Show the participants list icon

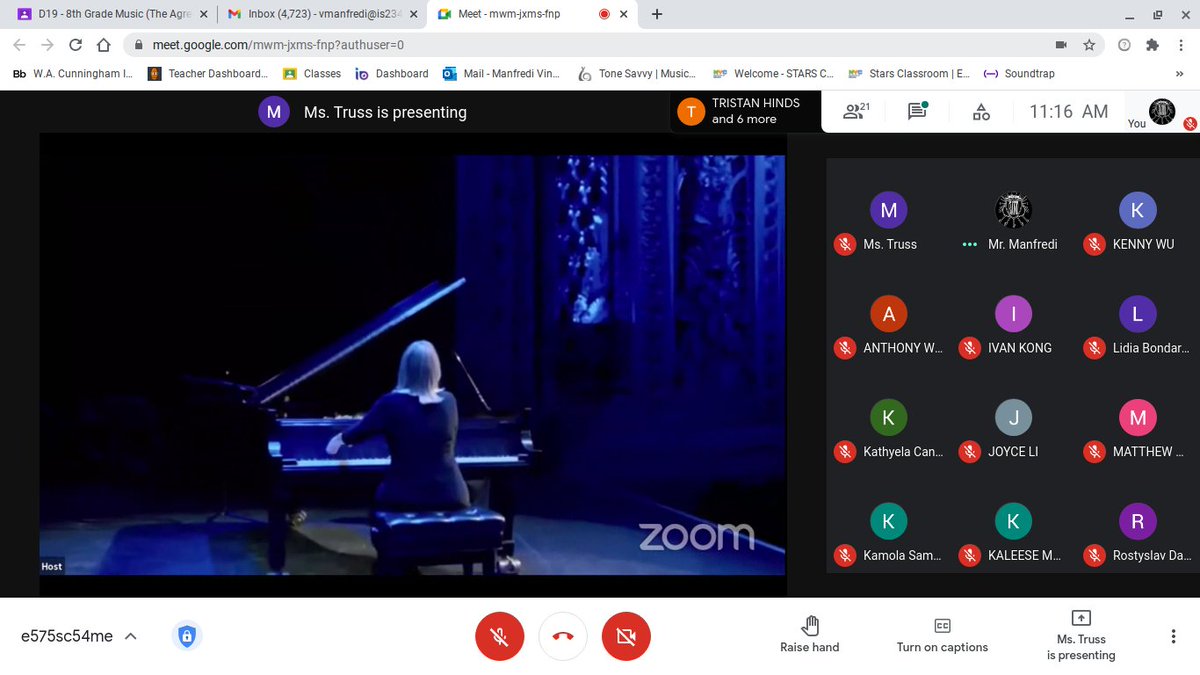tap(854, 112)
